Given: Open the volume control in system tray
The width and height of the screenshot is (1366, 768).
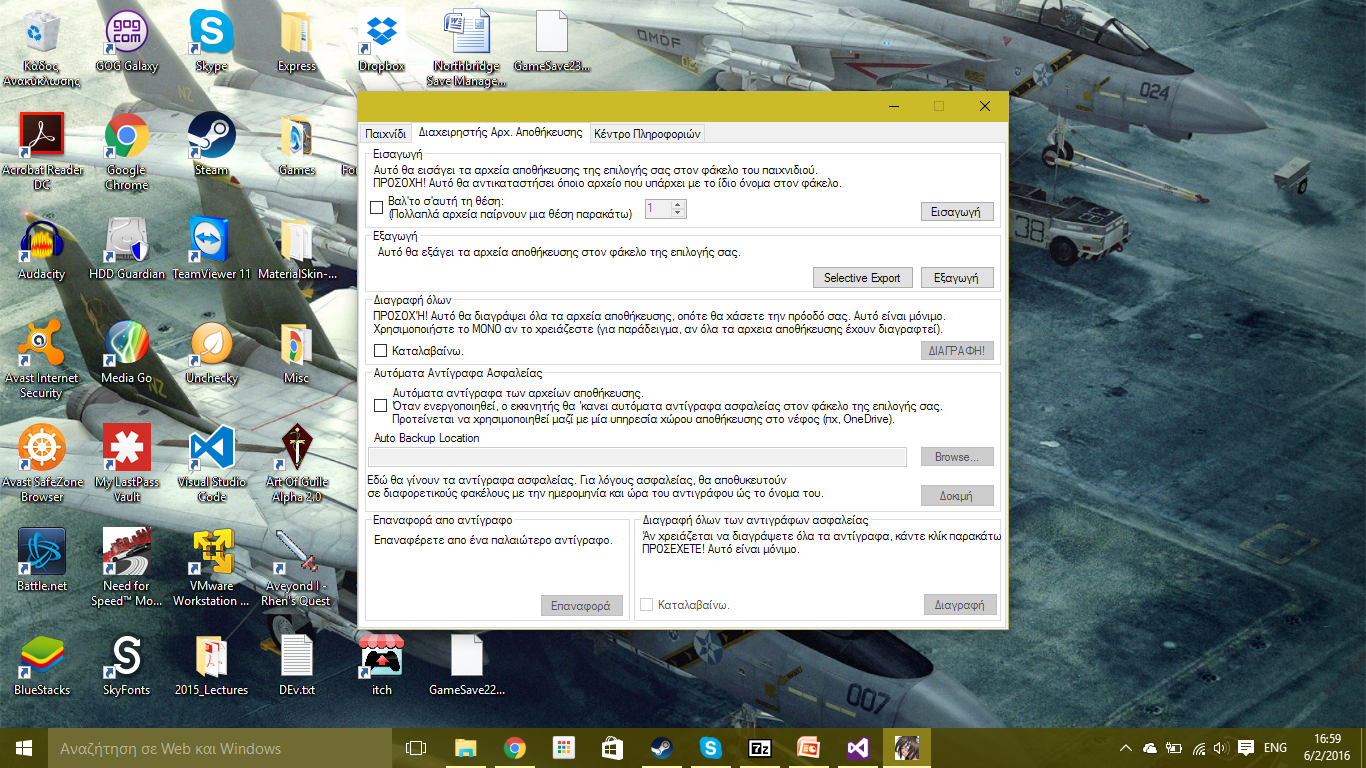Looking at the screenshot, I should click(1219, 748).
